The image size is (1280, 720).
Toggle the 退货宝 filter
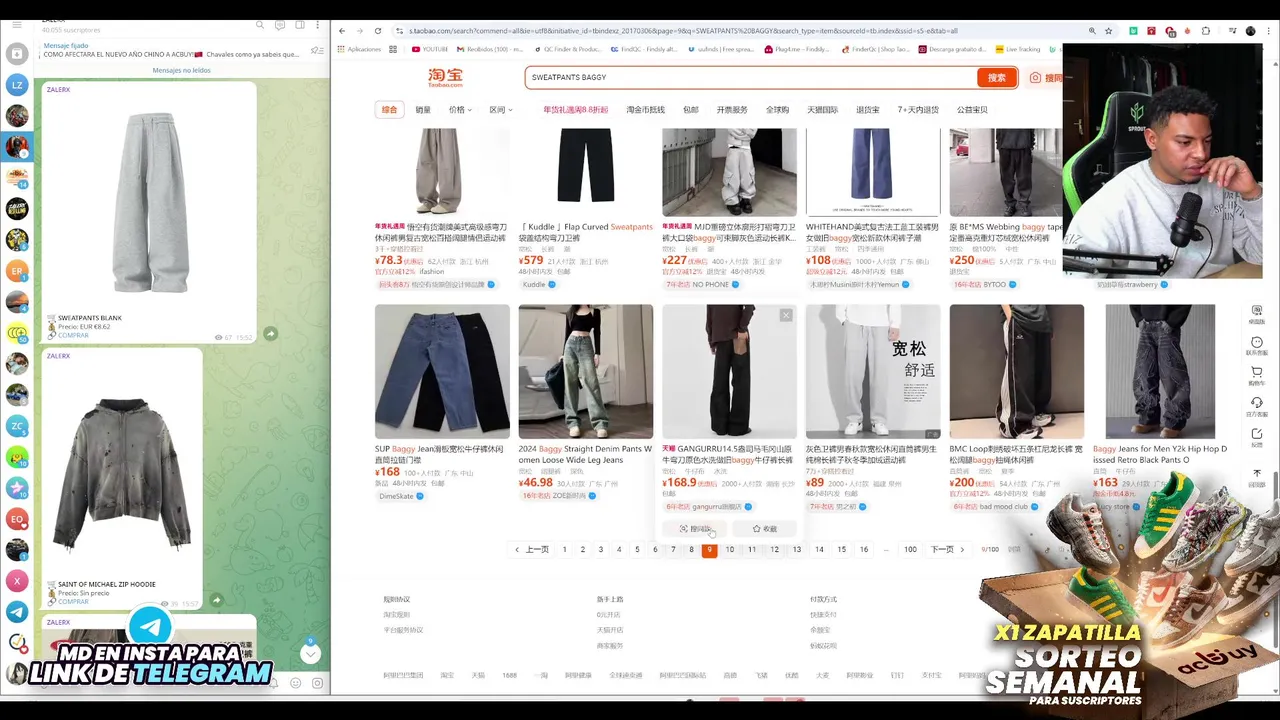[x=867, y=110]
